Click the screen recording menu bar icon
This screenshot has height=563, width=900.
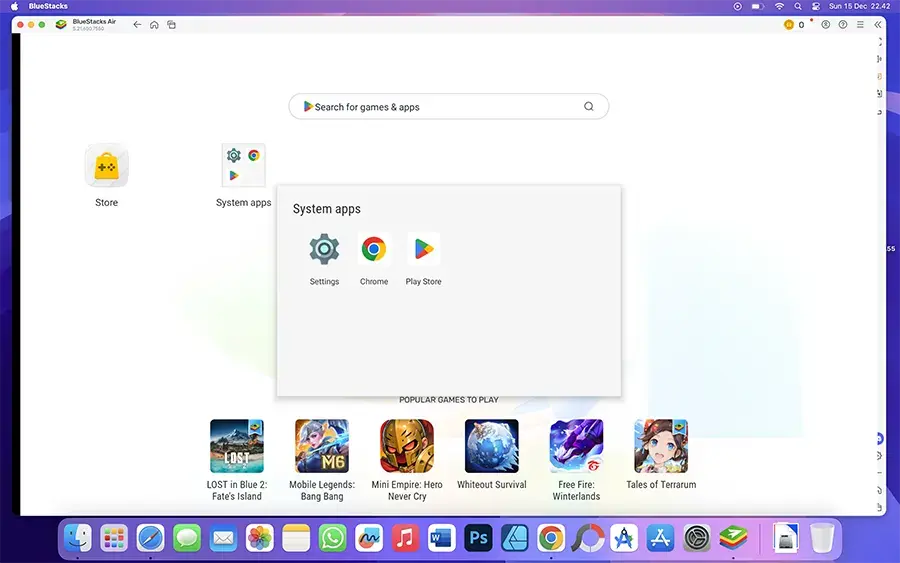pos(738,6)
